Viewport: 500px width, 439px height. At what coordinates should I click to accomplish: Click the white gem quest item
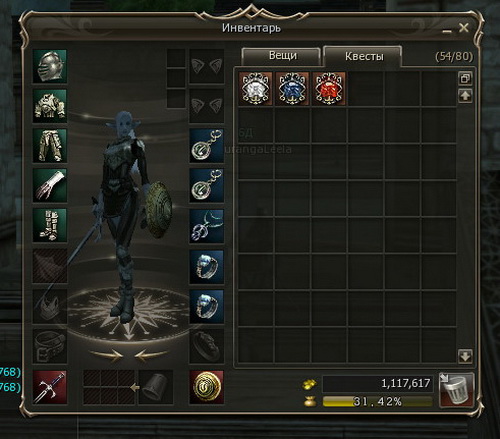pos(256,89)
